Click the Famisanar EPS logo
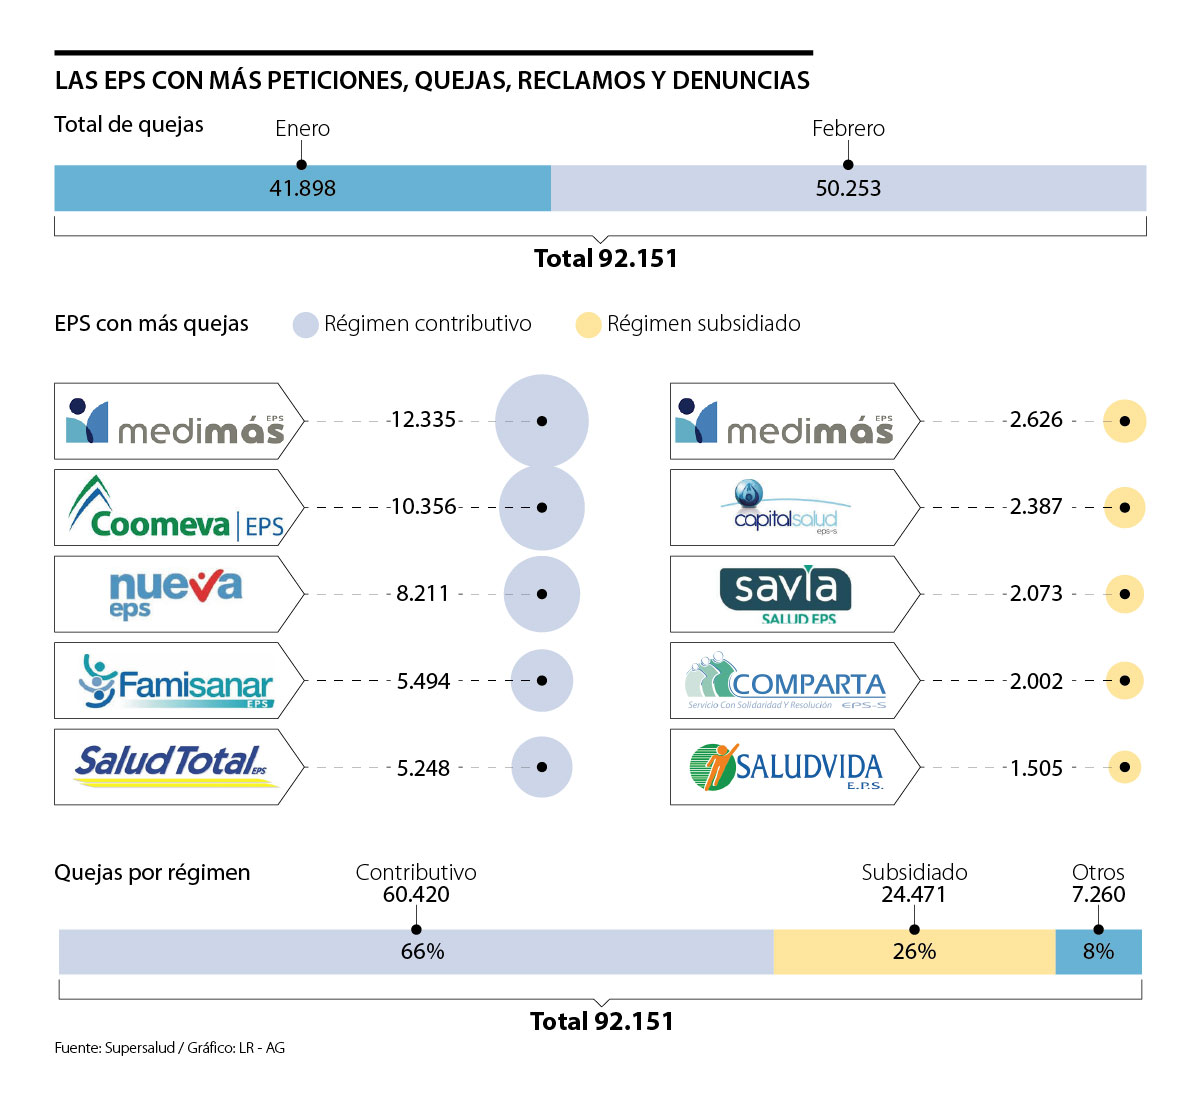1200x1107 pixels. (176, 681)
